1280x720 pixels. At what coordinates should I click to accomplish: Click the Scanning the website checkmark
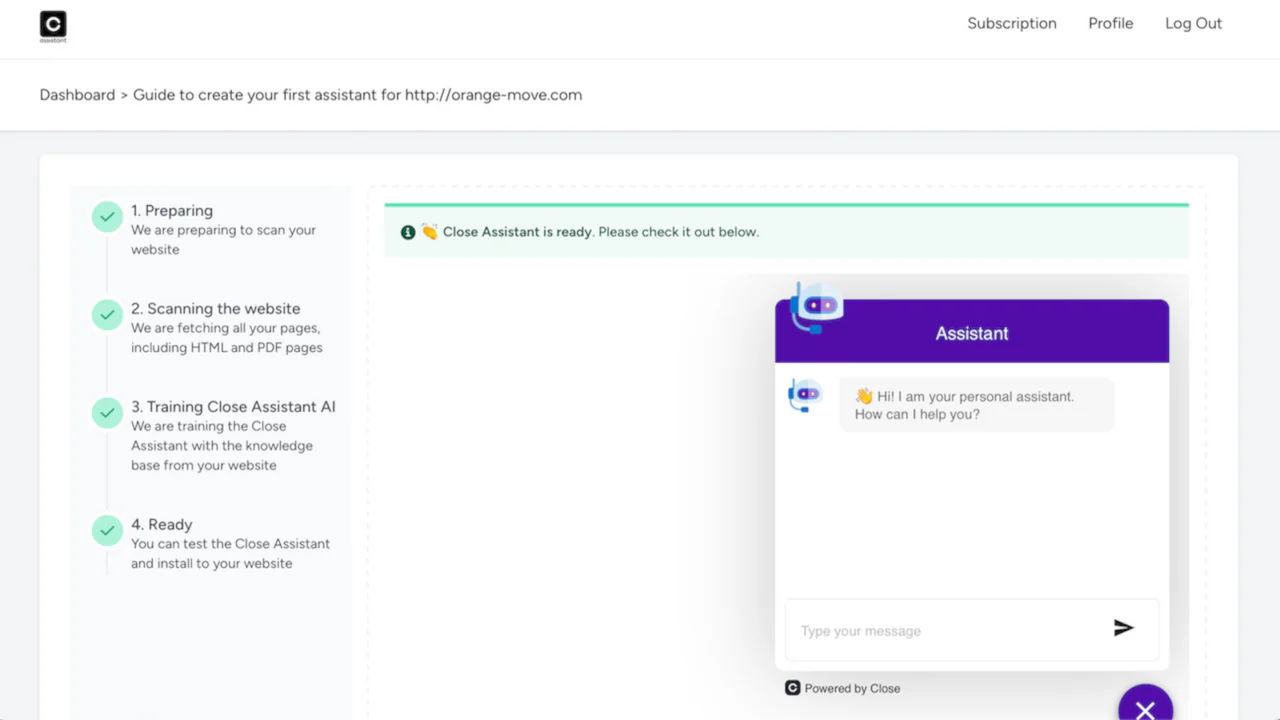coord(107,315)
